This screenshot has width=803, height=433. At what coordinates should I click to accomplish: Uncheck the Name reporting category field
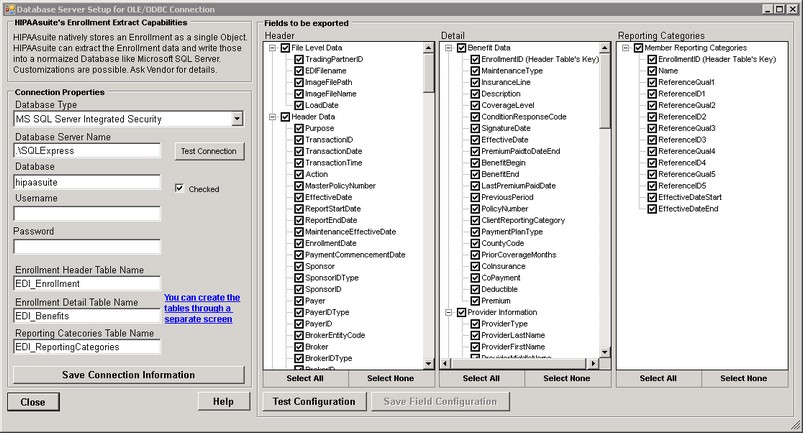[x=652, y=71]
